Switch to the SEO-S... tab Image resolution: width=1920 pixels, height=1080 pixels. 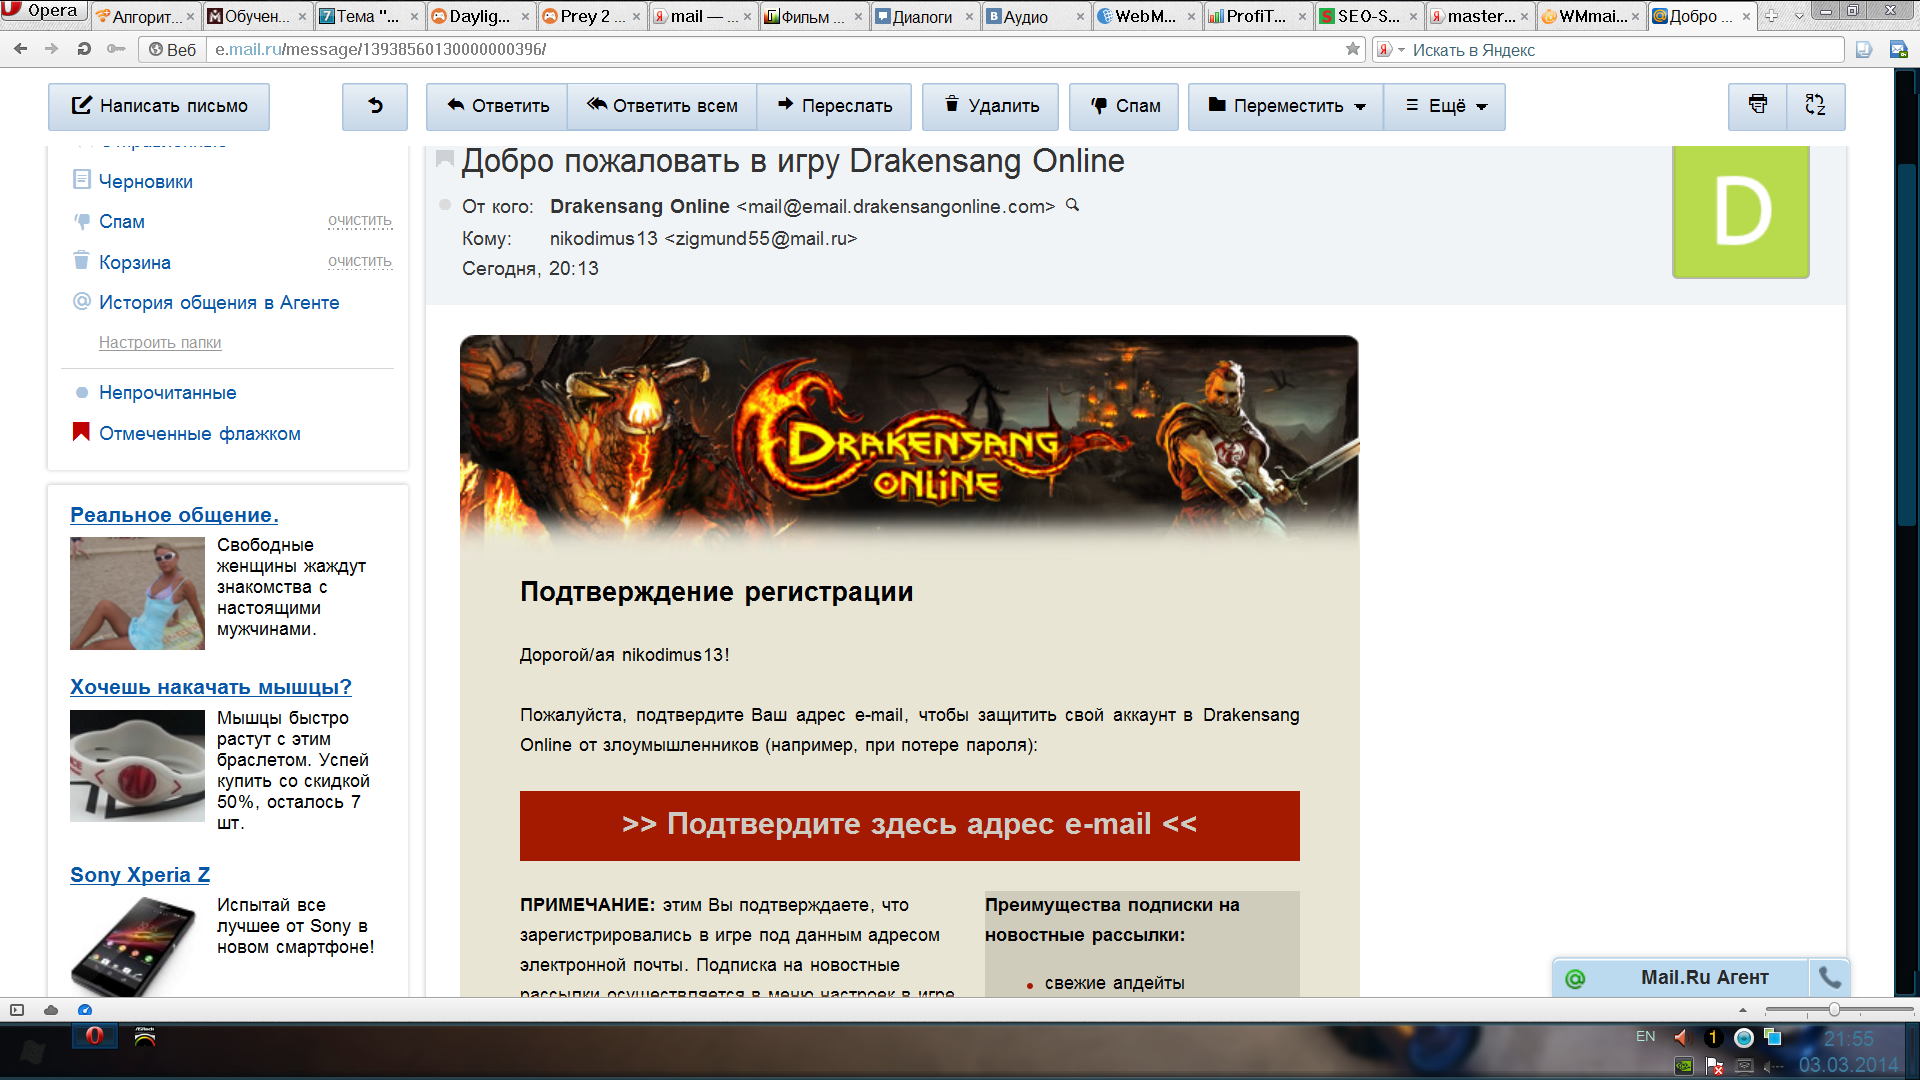(1368, 16)
